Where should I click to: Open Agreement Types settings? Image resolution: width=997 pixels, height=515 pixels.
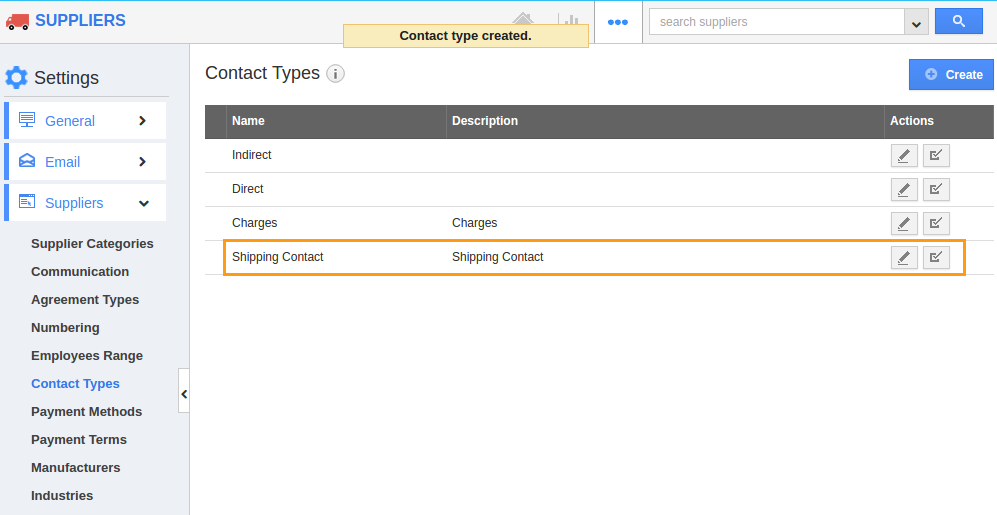[x=85, y=299]
